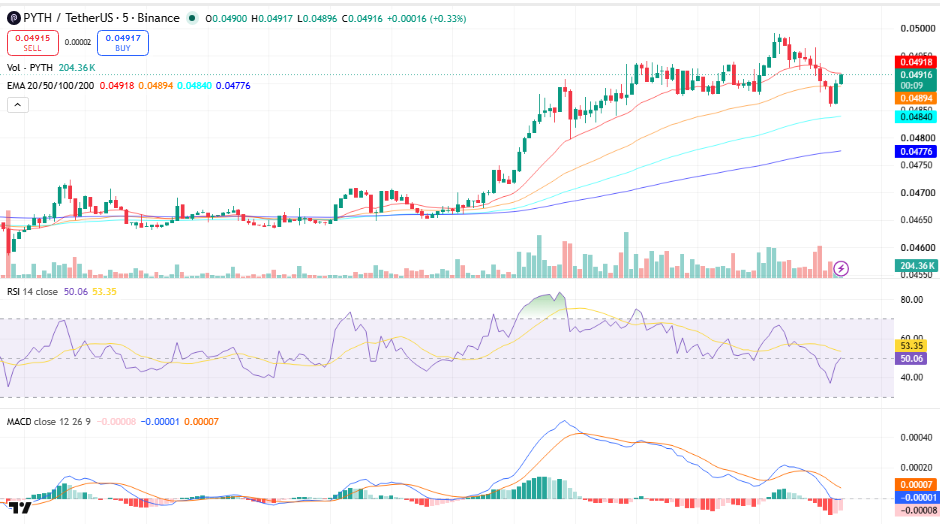
Task: Select the MACD close 12 26 9 label
Action: (49, 422)
